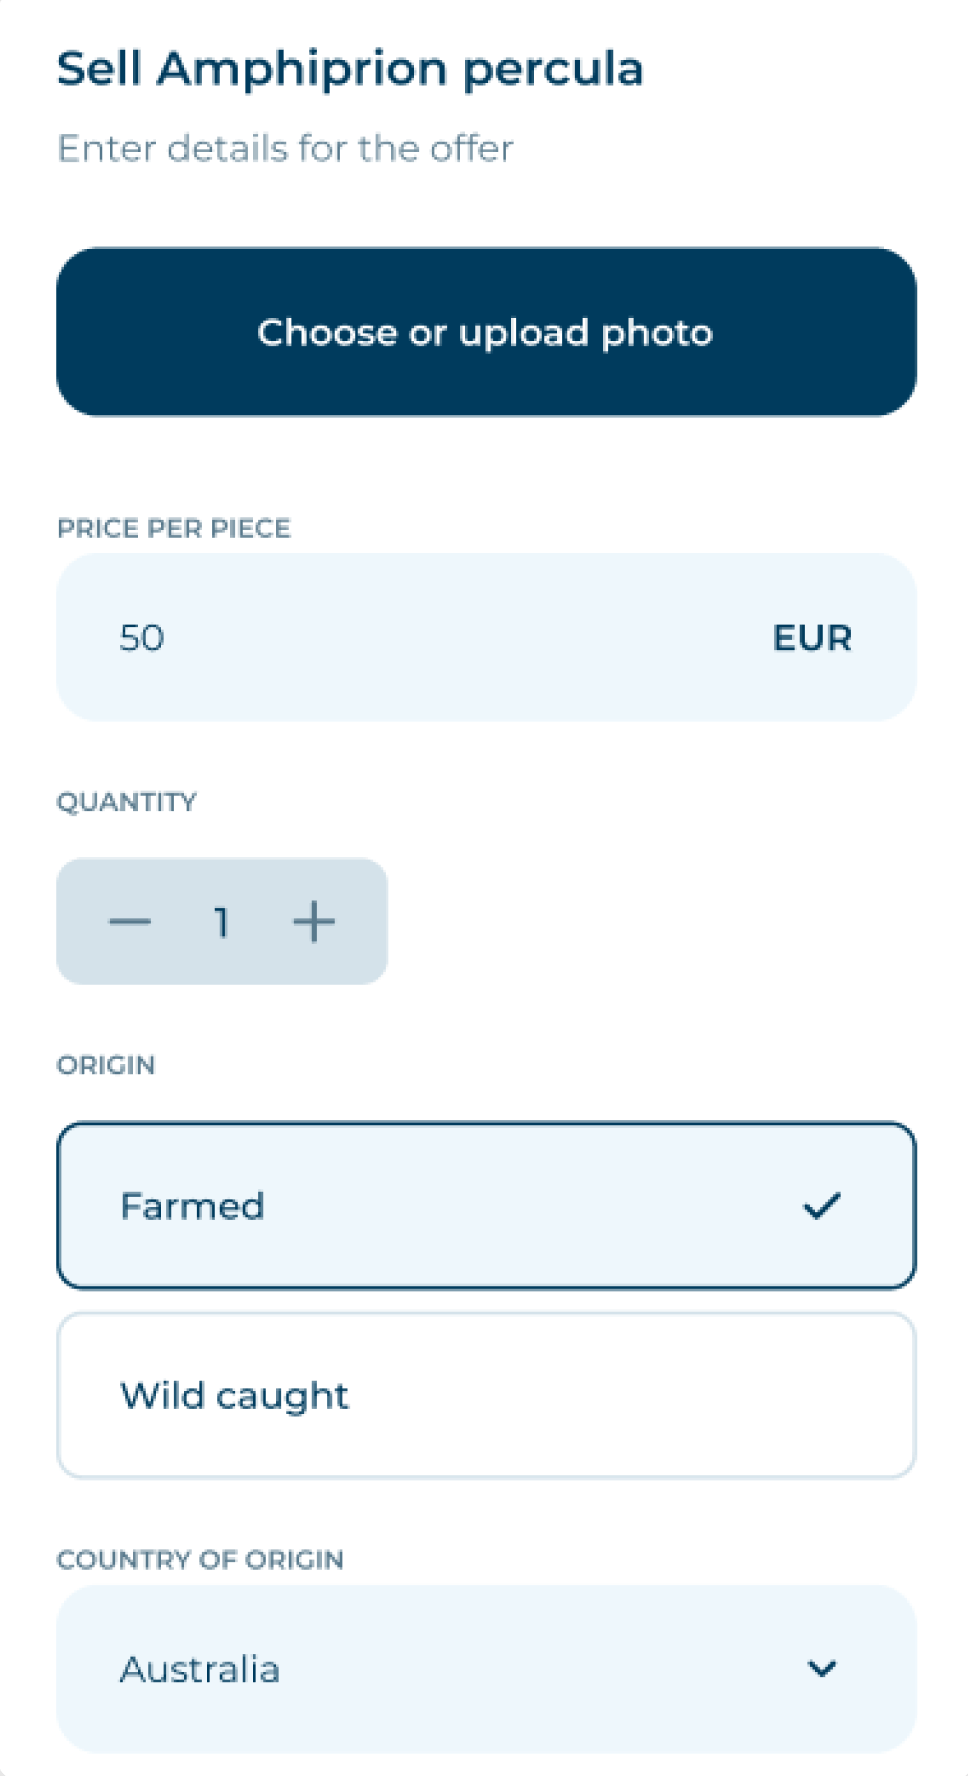Click the checkmark icon on Farmed
This screenshot has width=968, height=1776.
(x=822, y=1206)
